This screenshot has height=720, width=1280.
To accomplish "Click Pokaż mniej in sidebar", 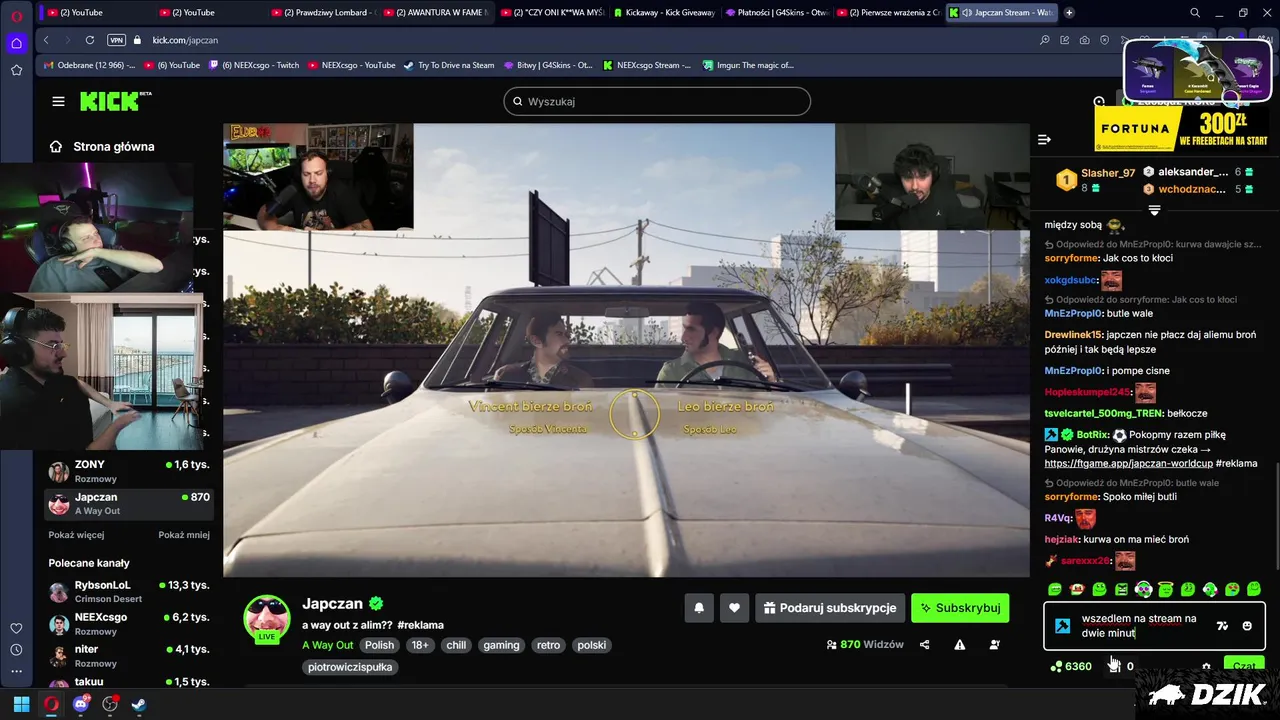I will tap(184, 535).
